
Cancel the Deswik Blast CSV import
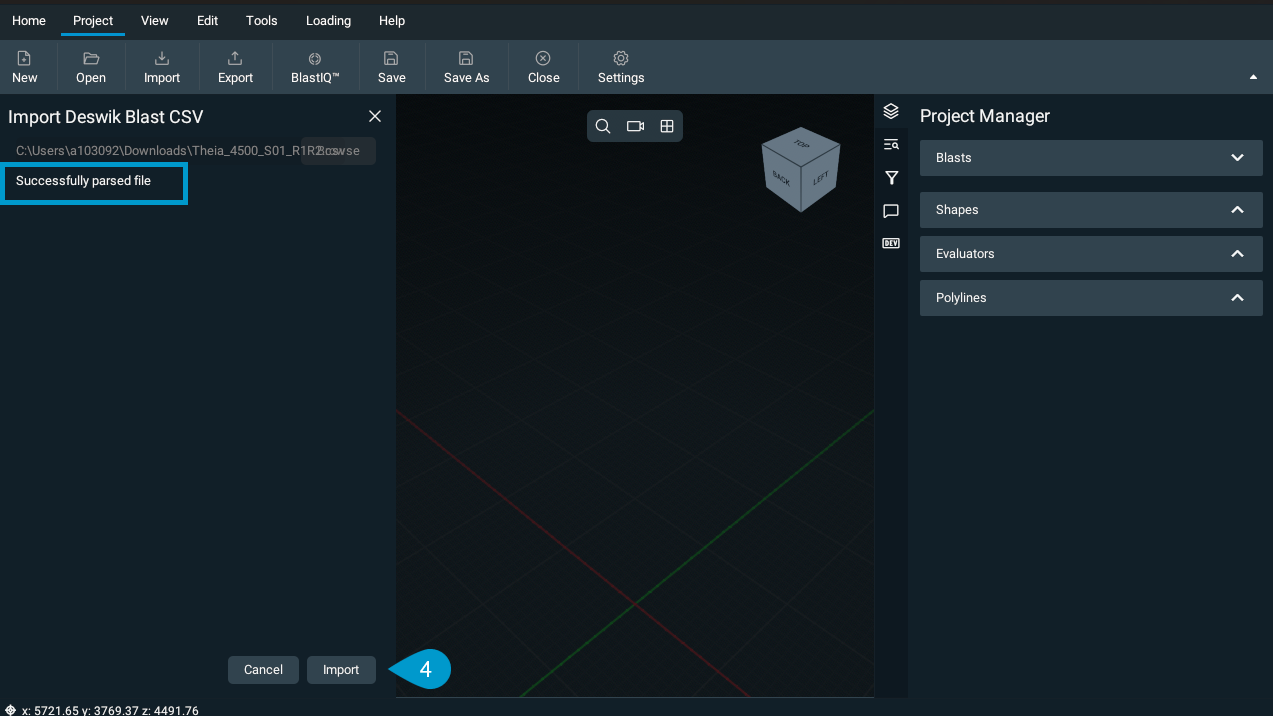point(263,670)
